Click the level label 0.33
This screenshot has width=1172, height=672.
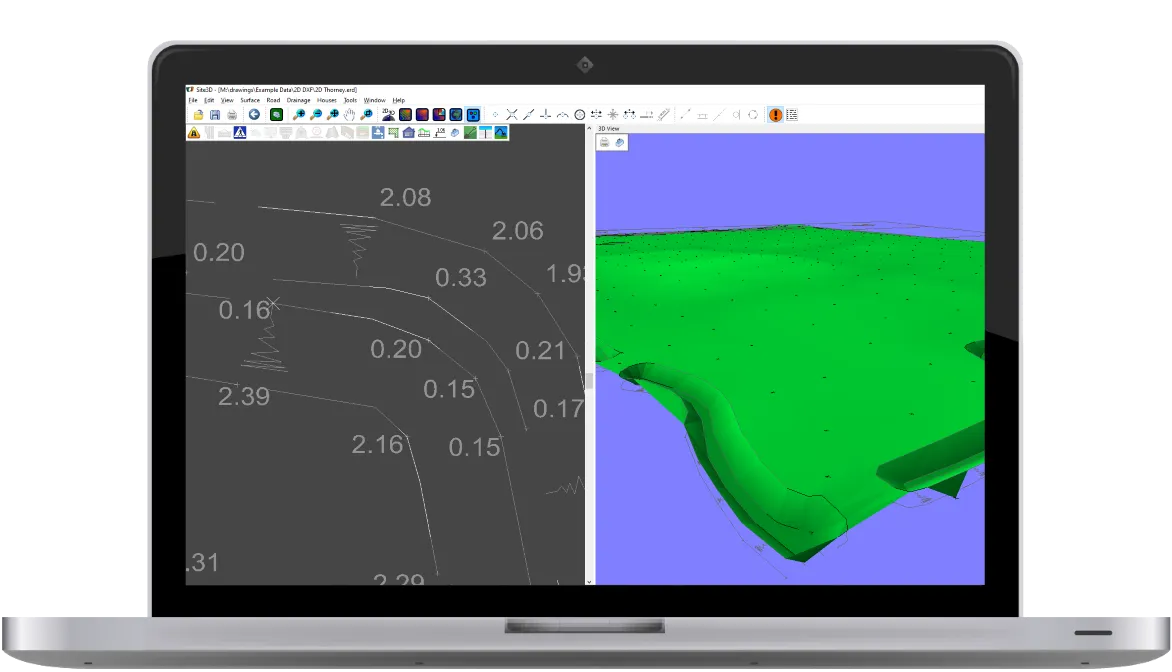pos(461,278)
